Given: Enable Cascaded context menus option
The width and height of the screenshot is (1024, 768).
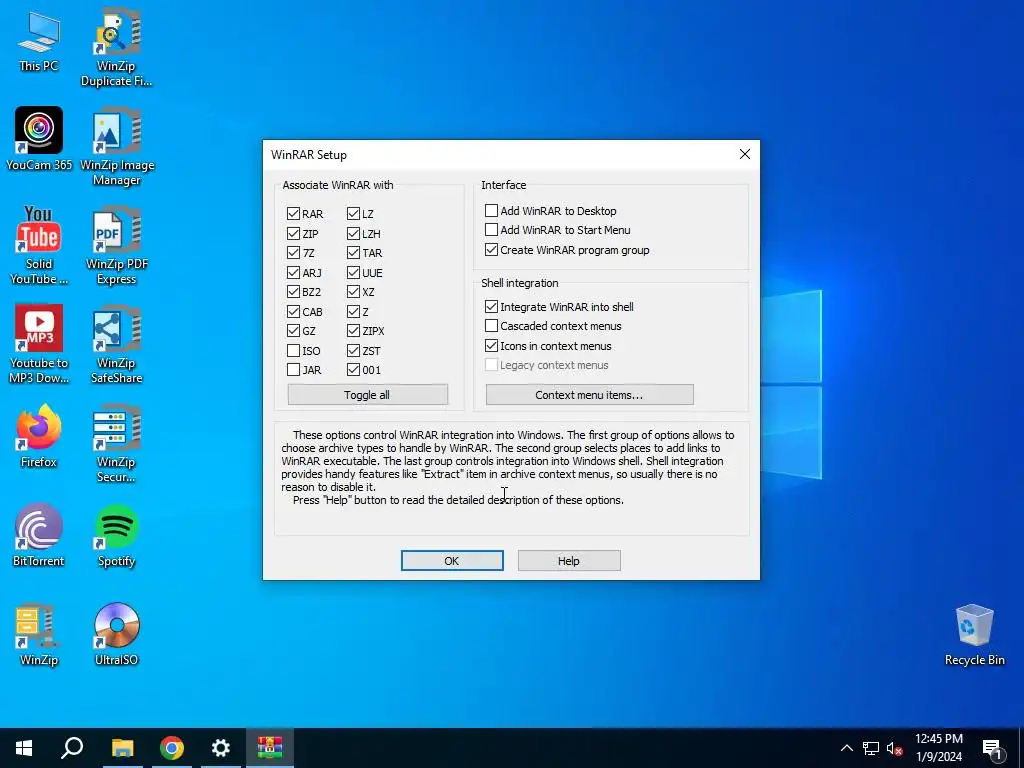Looking at the screenshot, I should (x=491, y=325).
